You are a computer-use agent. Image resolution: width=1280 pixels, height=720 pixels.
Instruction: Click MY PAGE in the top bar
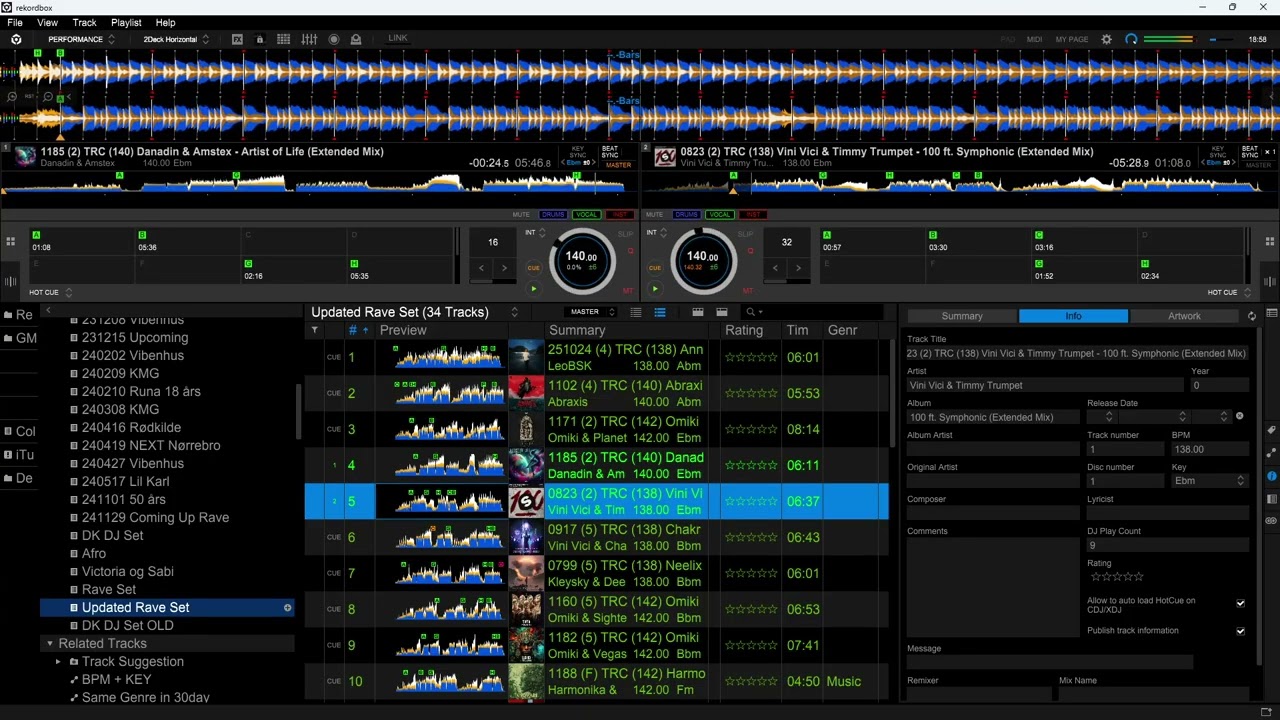[x=1071, y=40]
